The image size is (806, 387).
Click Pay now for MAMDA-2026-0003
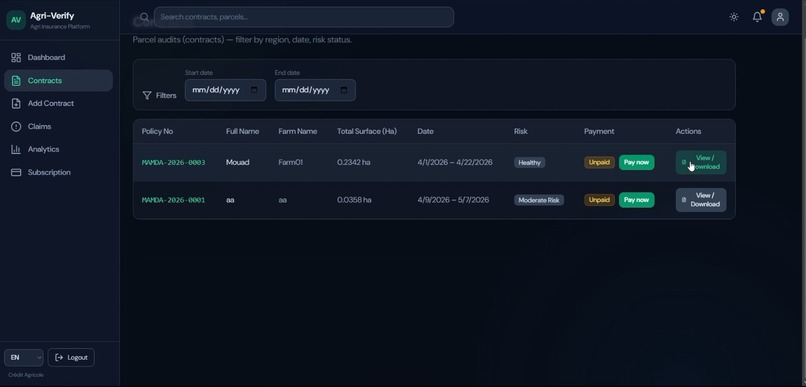(636, 162)
